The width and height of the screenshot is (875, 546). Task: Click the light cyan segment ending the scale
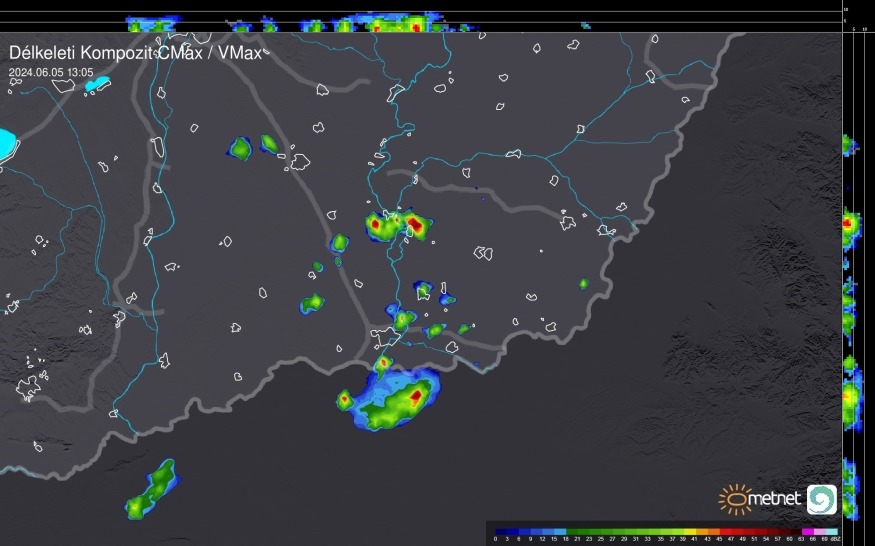click(831, 531)
